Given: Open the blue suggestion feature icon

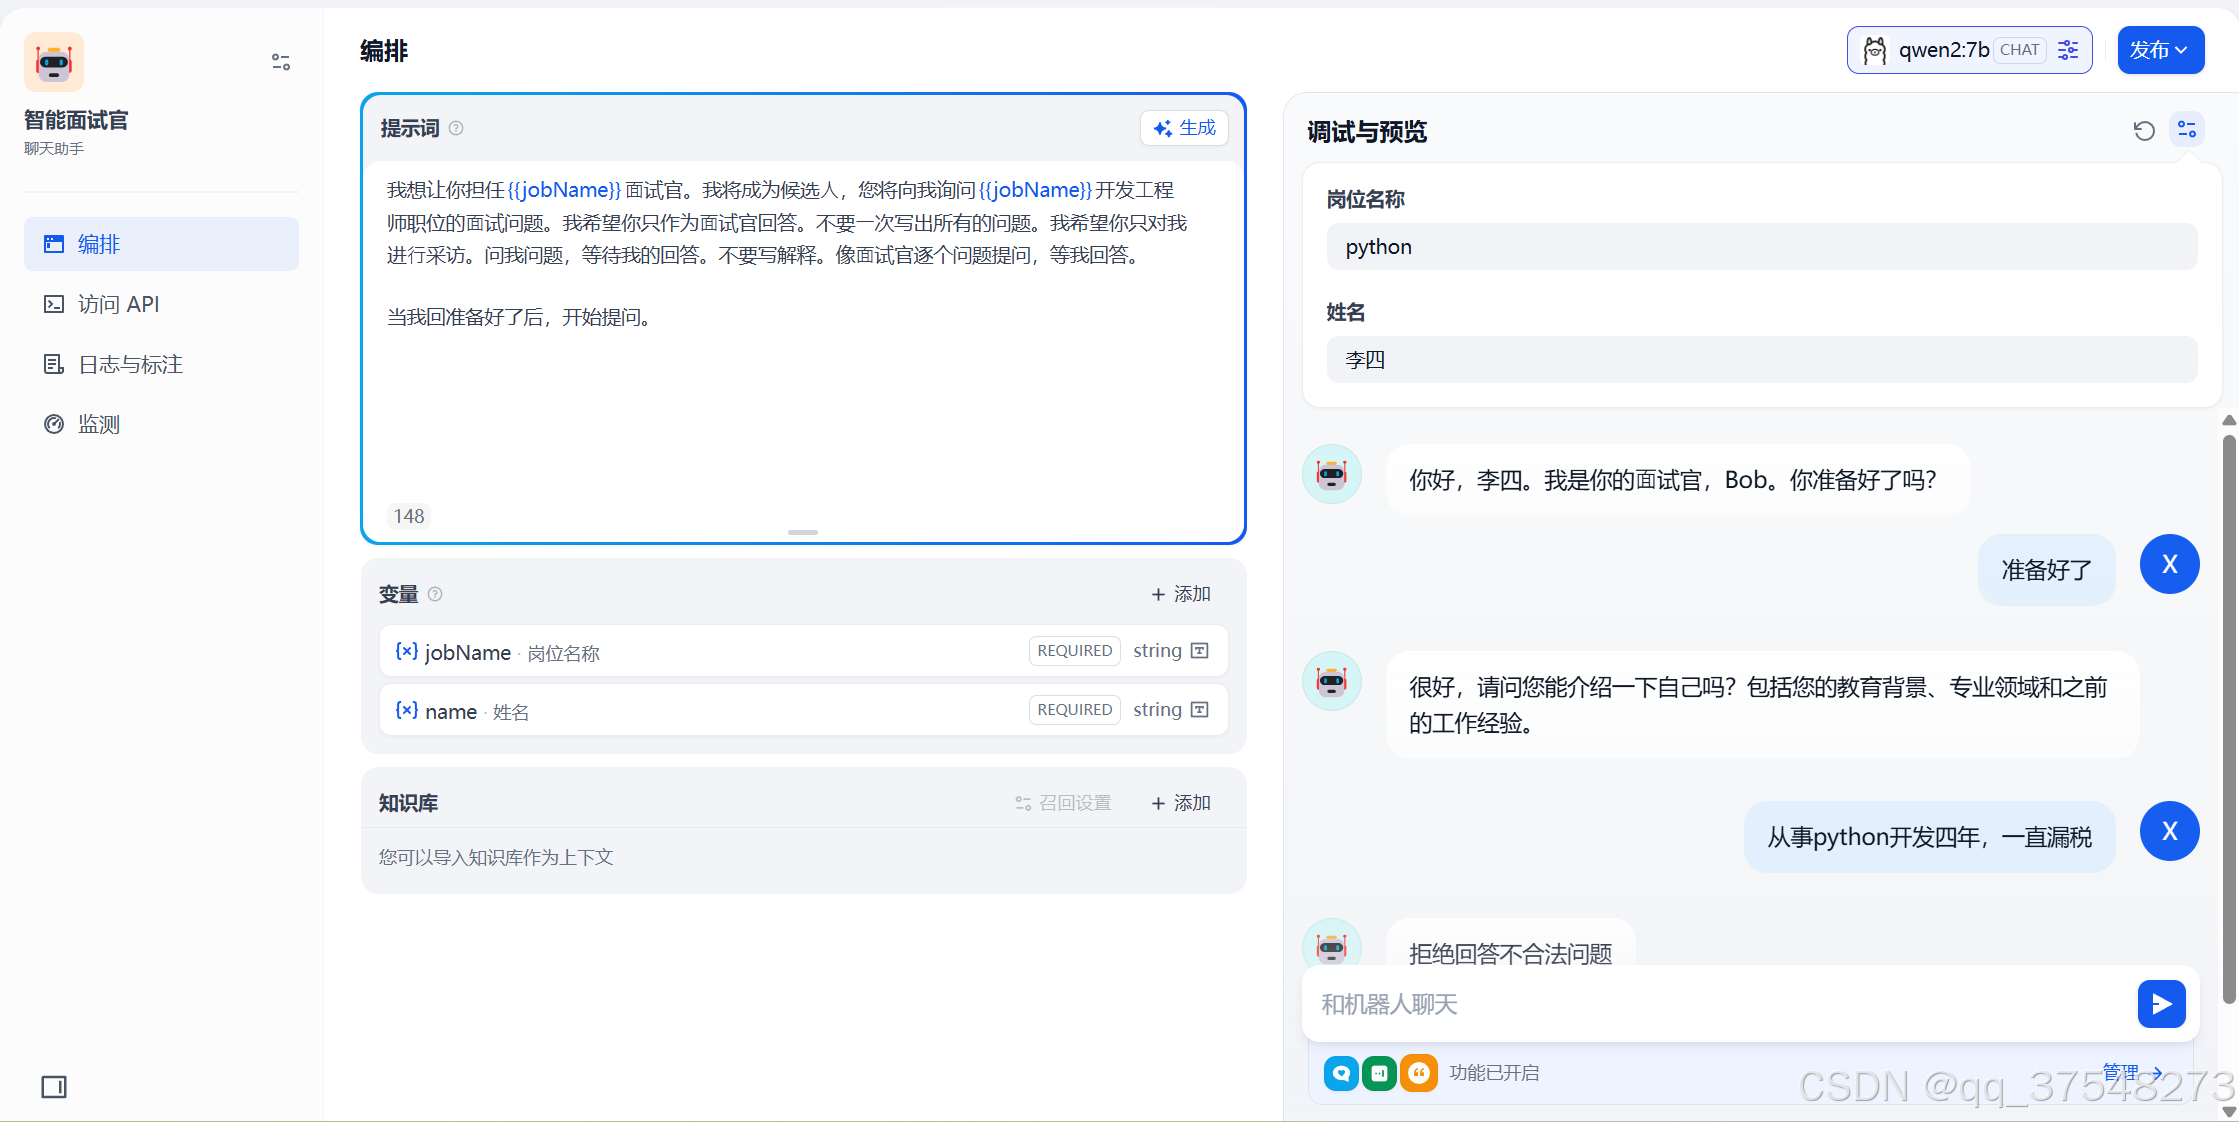Looking at the screenshot, I should click(1340, 1073).
